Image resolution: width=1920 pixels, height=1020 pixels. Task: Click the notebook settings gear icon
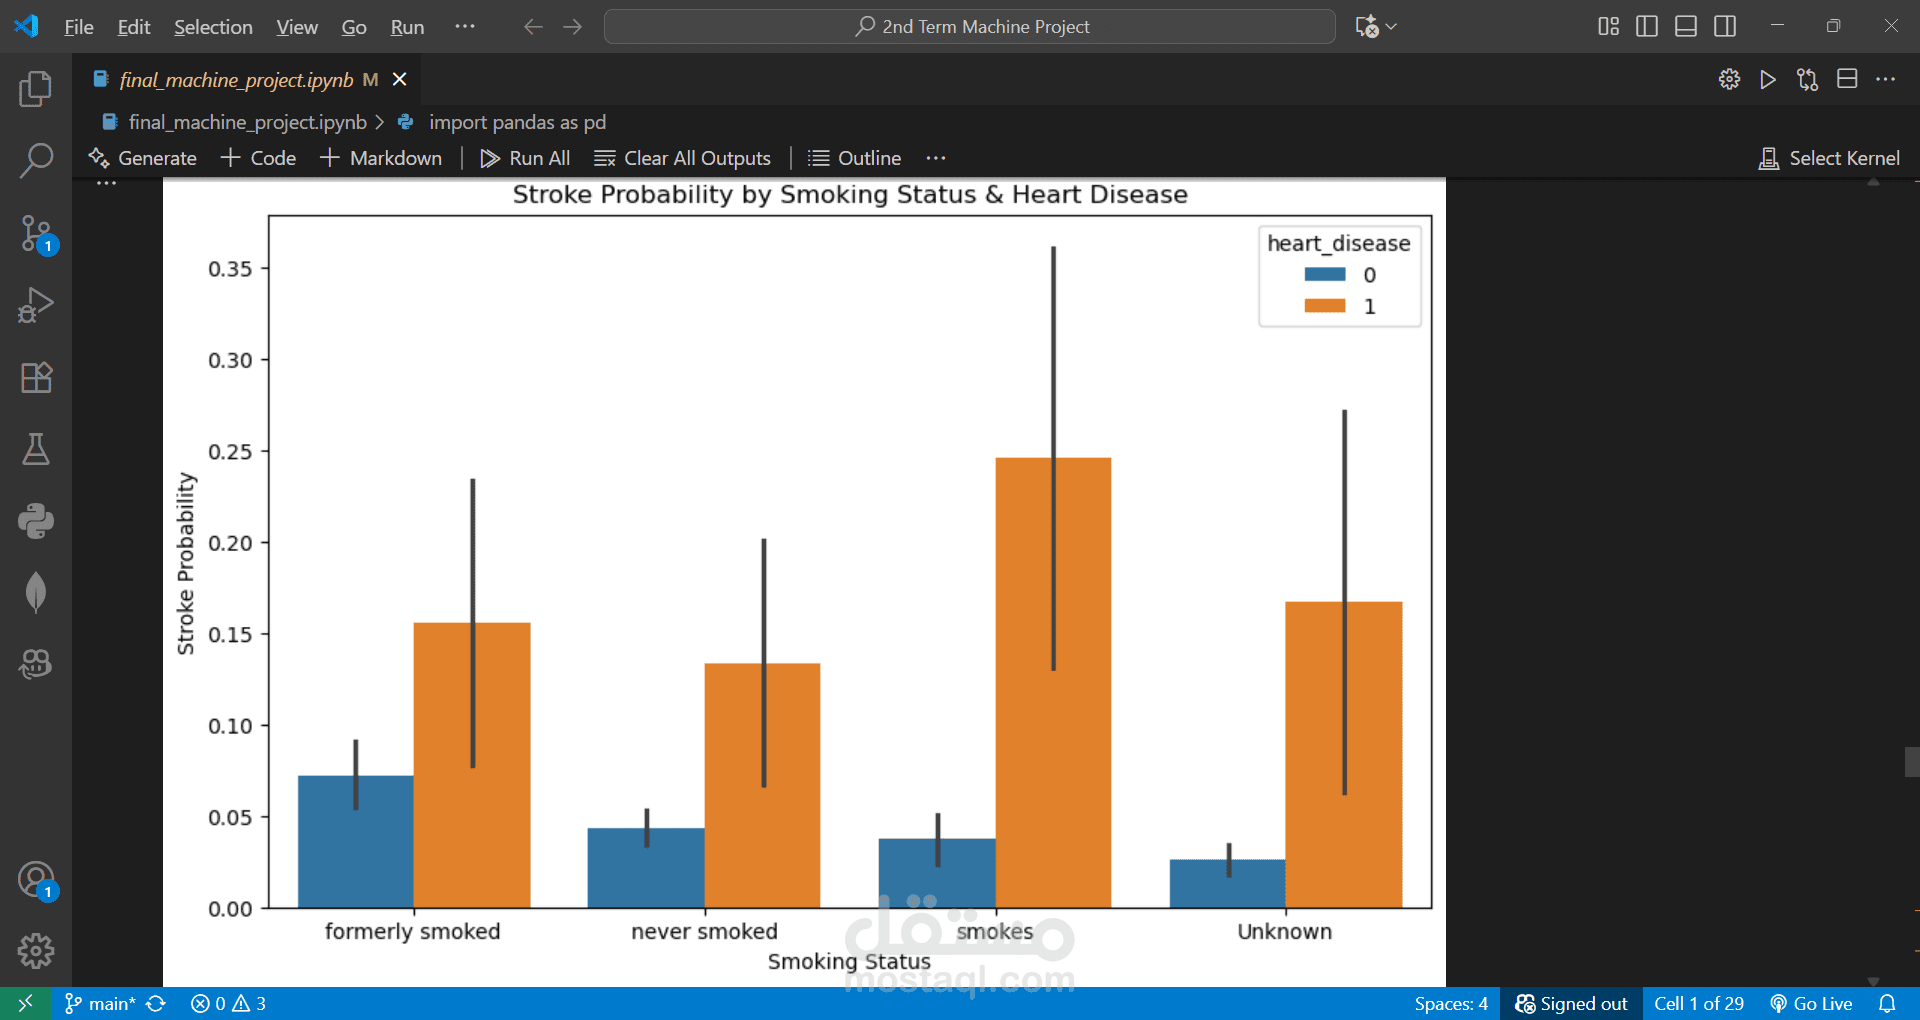(x=1729, y=79)
